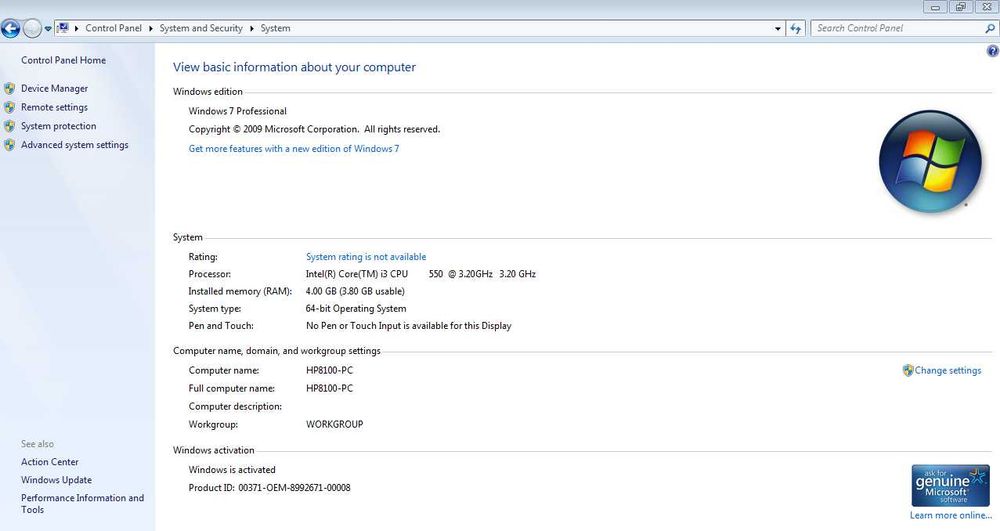Click the Computer name value HP8100-PC
The height and width of the screenshot is (531, 1000).
click(x=329, y=370)
